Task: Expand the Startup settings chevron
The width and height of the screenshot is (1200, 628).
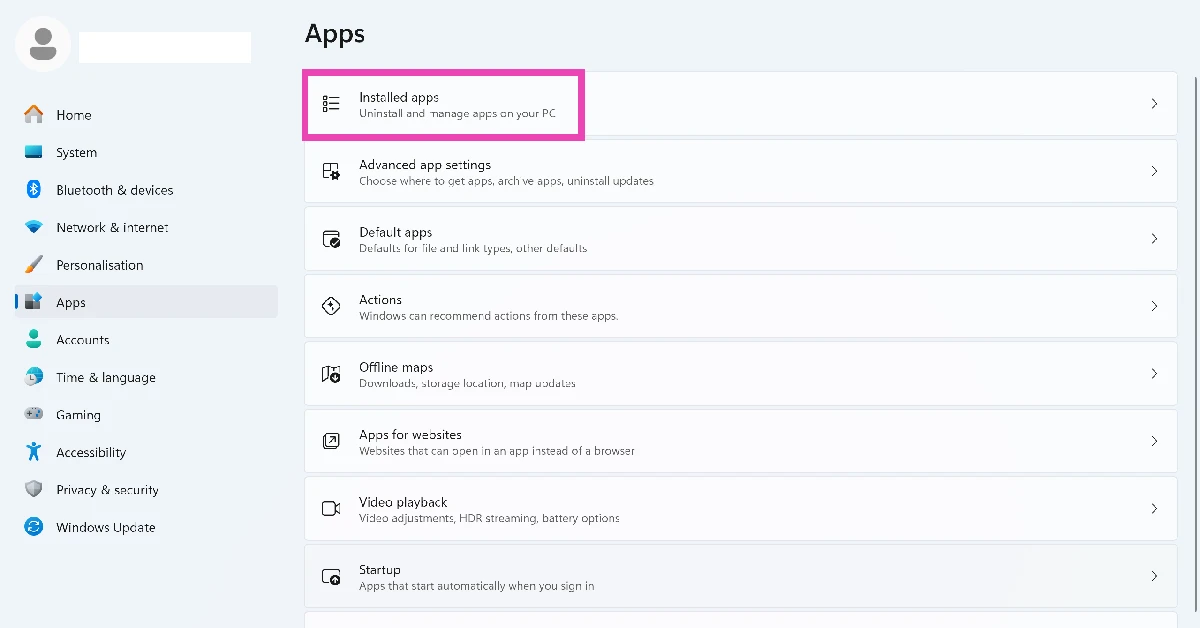Action: [x=1154, y=575]
